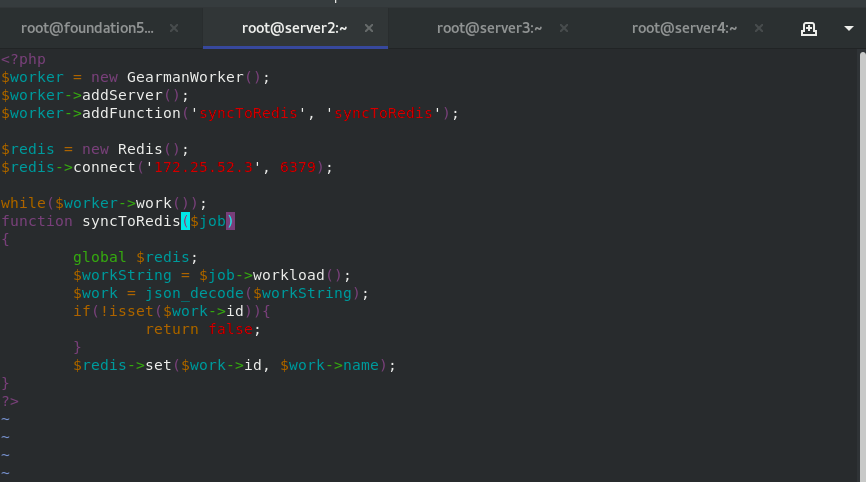Place cursor on 'addServer' call

(x=122, y=95)
